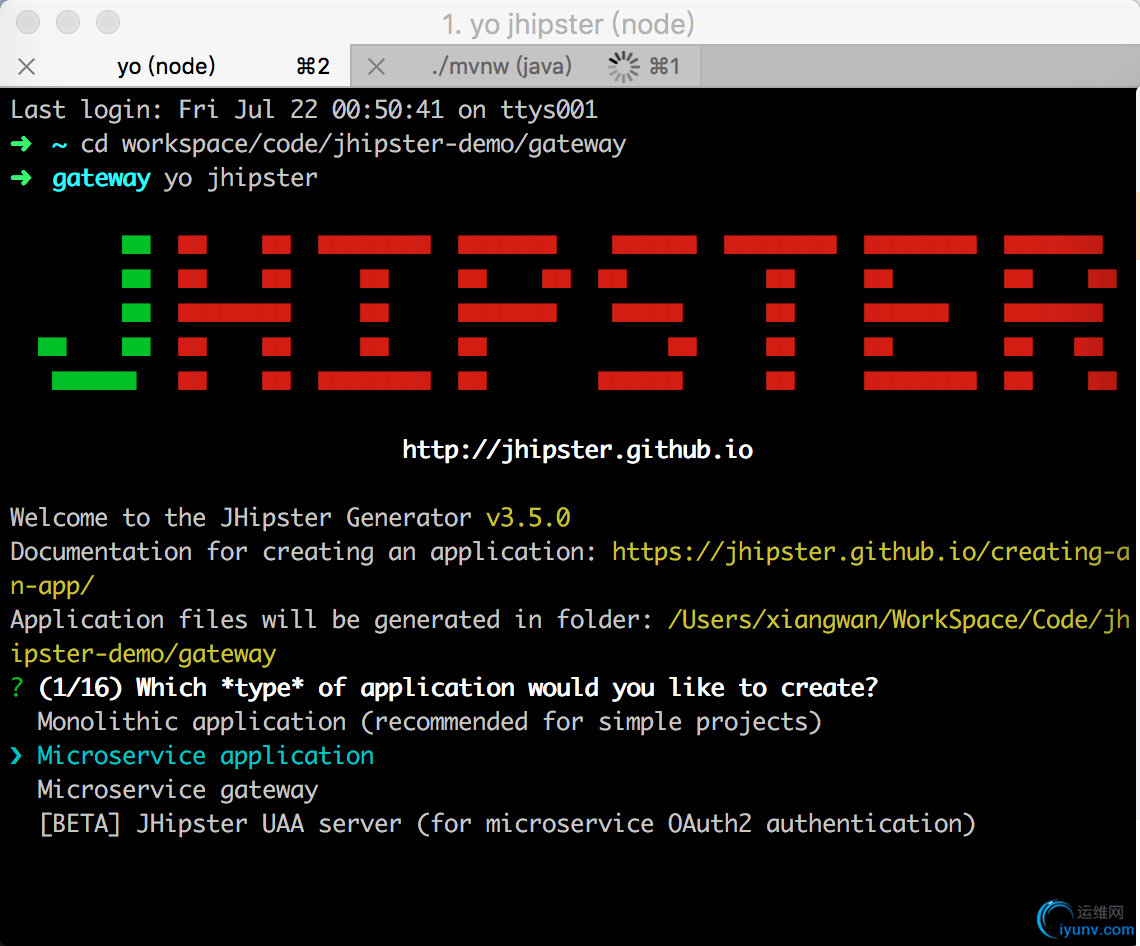Click the 'Welcome to the JHipster Generator' text
The height and width of the screenshot is (946, 1140).
pos(241,518)
